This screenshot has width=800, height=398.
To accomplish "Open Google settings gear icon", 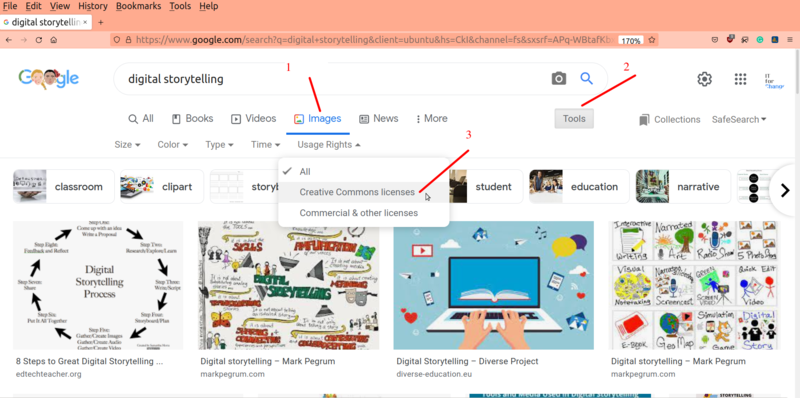I will pyautogui.click(x=705, y=79).
